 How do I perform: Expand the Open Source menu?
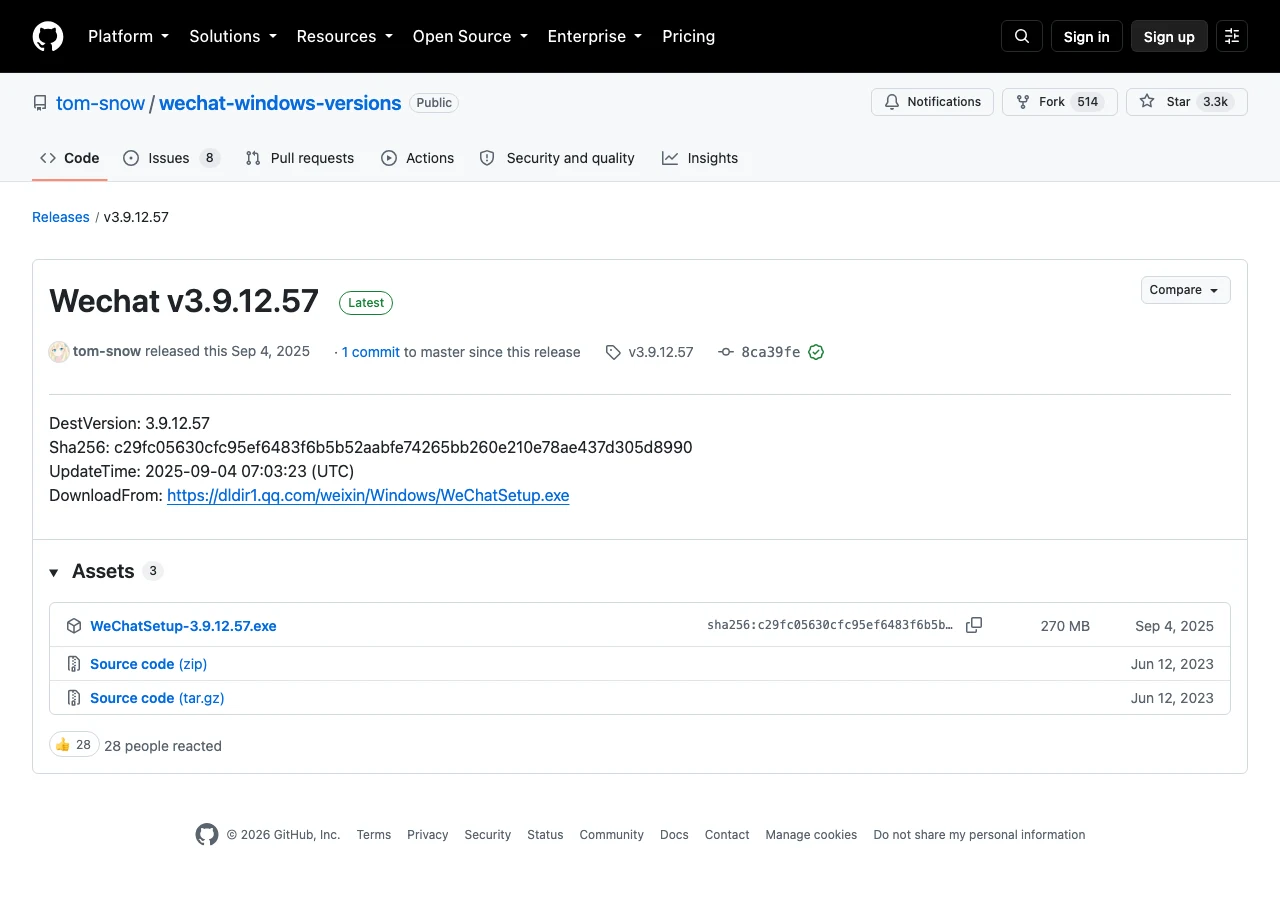(x=470, y=36)
